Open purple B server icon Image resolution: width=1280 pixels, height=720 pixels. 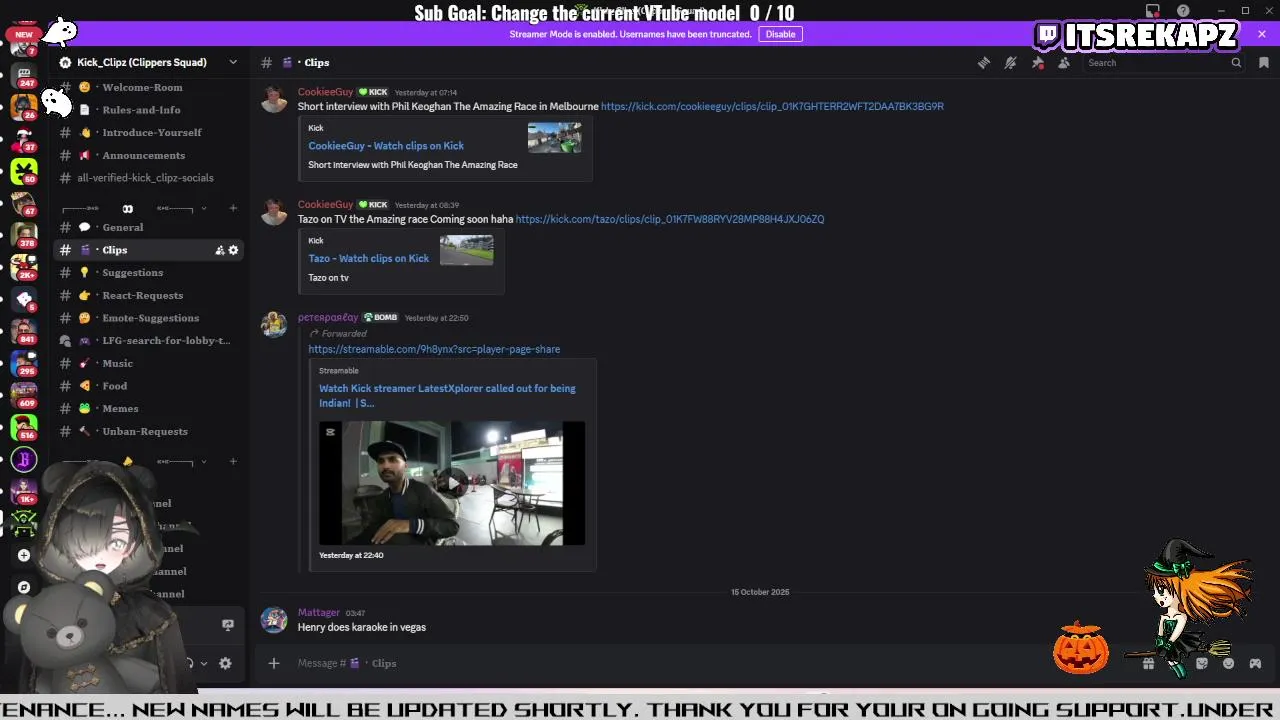[24, 460]
